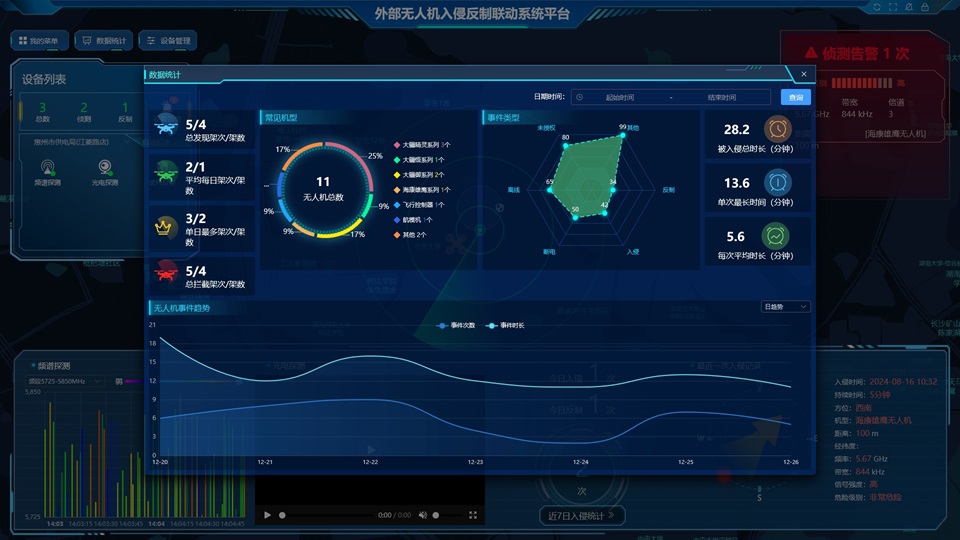Select the 光电探测 camera device icon
960x540 pixels.
click(x=104, y=167)
